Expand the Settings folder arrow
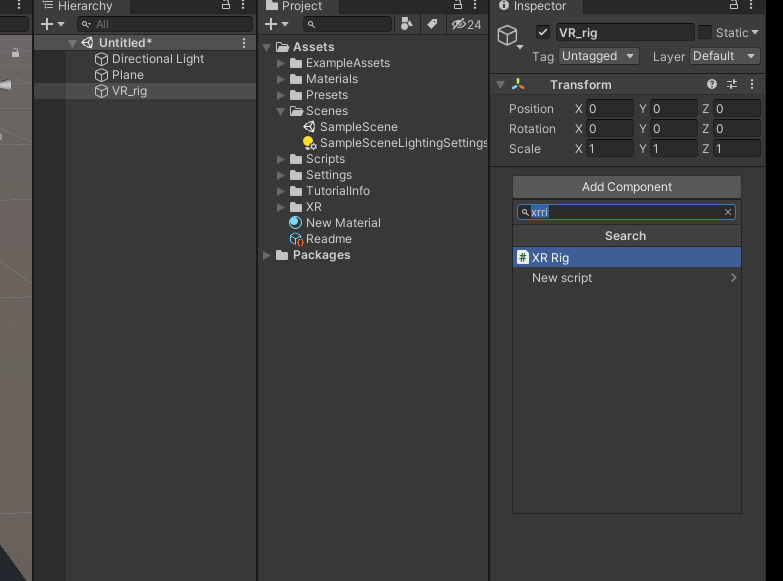This screenshot has width=783, height=581. click(281, 175)
